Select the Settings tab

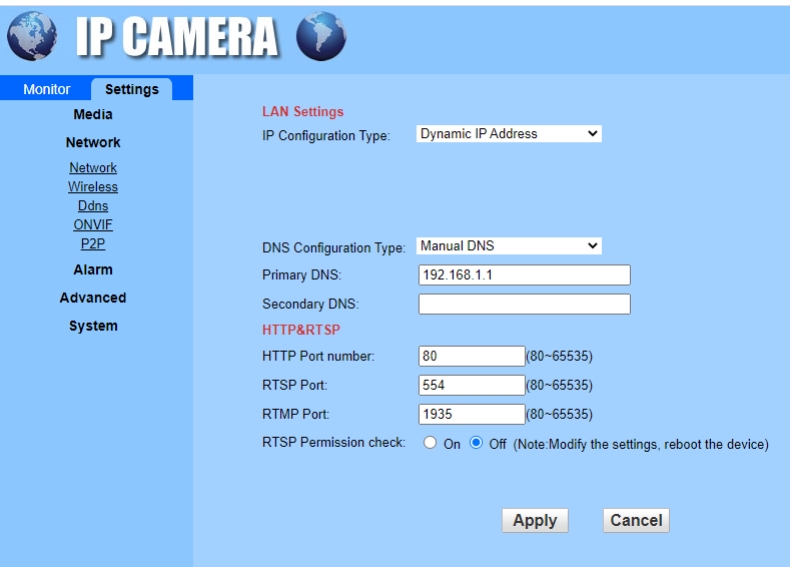[131, 89]
